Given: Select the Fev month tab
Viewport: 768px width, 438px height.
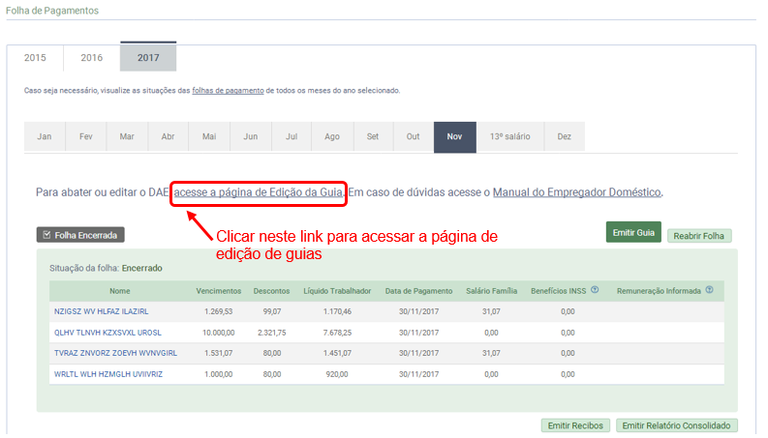Looking at the screenshot, I should pyautogui.click(x=86, y=137).
